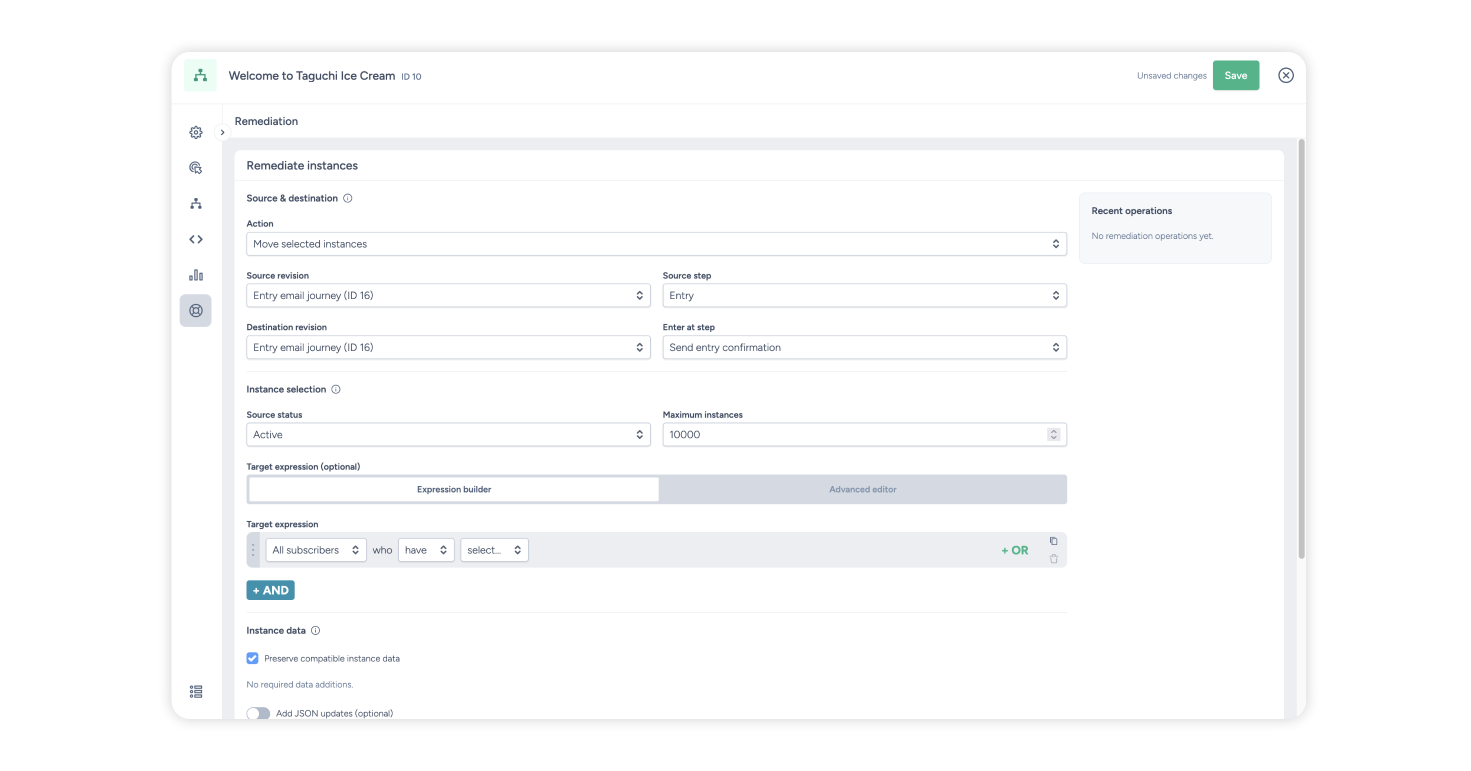
Task: Click the Welcome to Taguchi Ice Cream title
Action: [312, 76]
